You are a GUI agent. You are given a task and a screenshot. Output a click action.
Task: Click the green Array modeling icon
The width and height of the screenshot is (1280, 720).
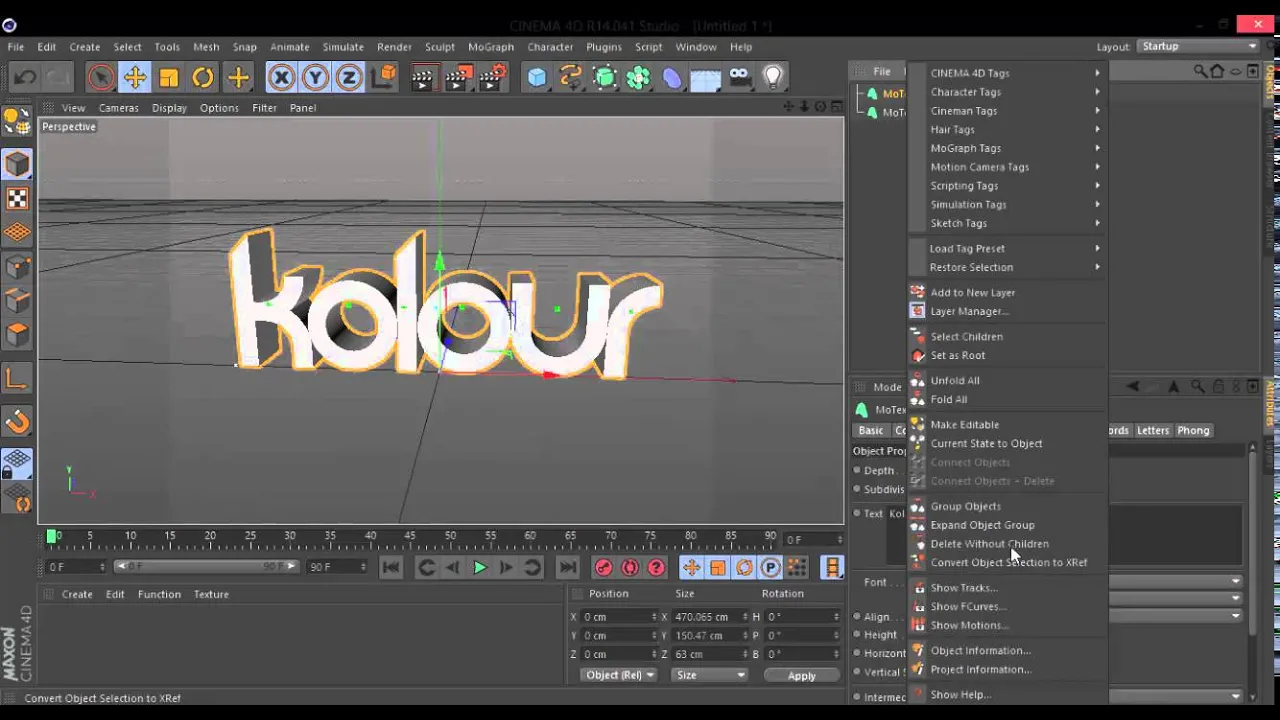638,77
